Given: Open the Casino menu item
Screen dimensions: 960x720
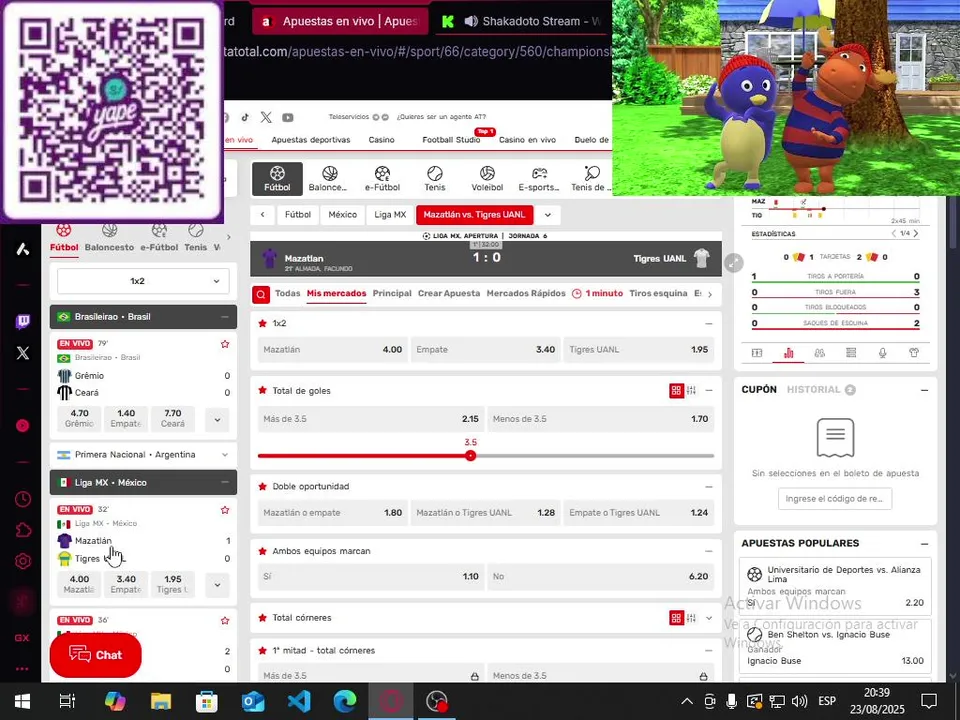Looking at the screenshot, I should coord(381,140).
